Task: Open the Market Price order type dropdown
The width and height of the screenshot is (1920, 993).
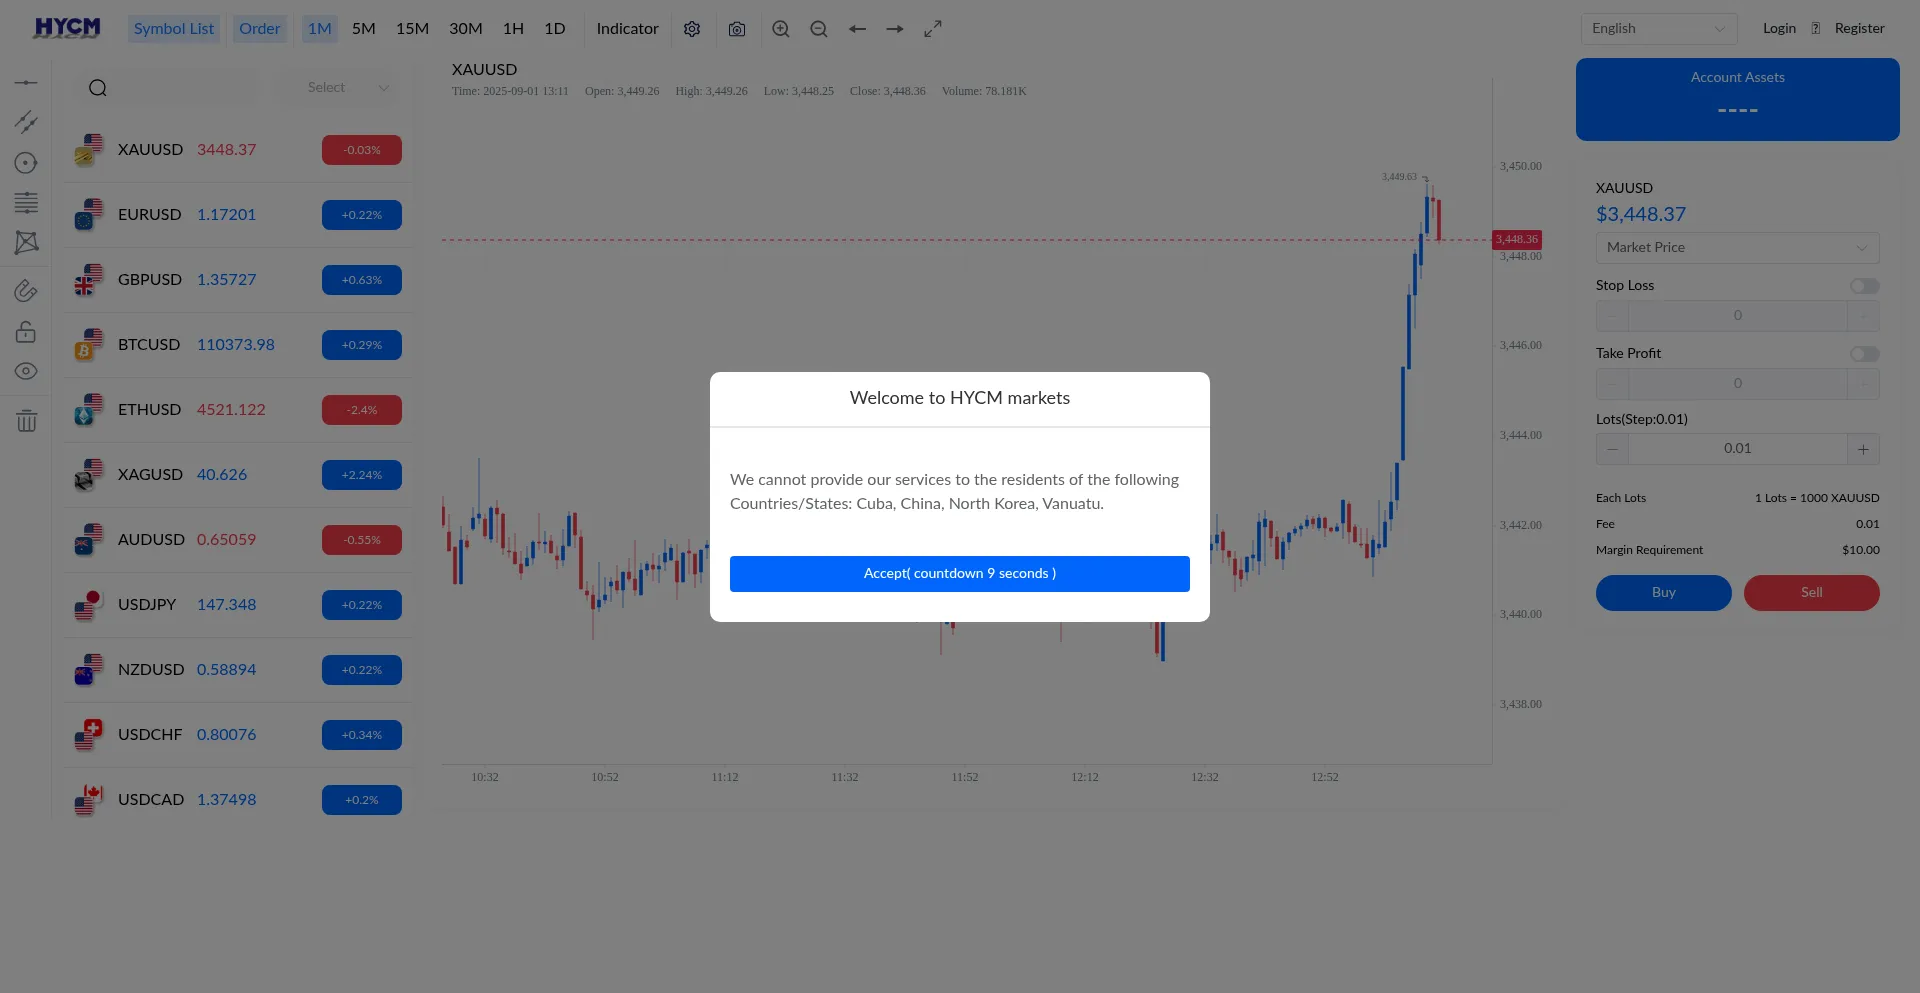Action: [x=1737, y=248]
